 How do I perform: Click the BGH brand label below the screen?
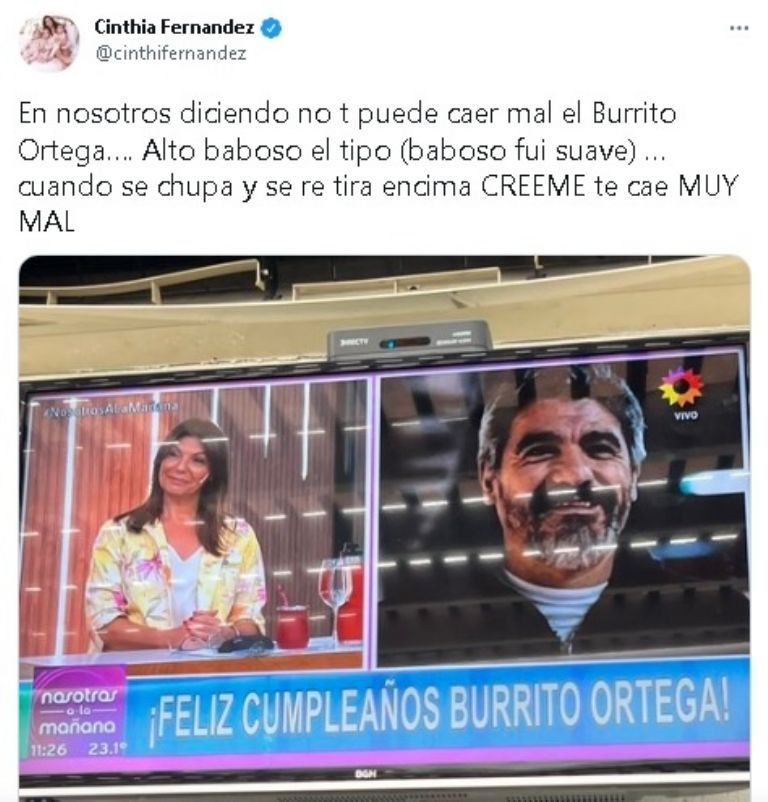click(364, 775)
